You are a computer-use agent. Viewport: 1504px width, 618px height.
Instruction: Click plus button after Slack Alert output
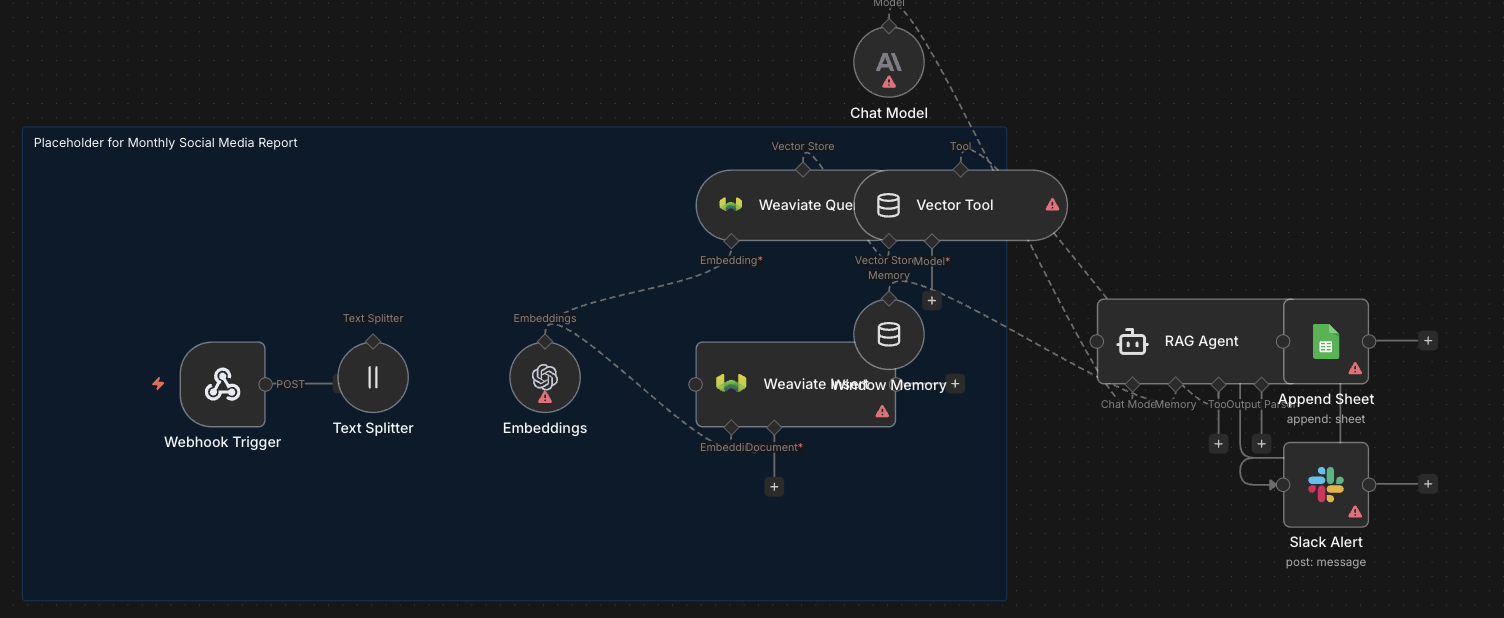(x=1428, y=484)
